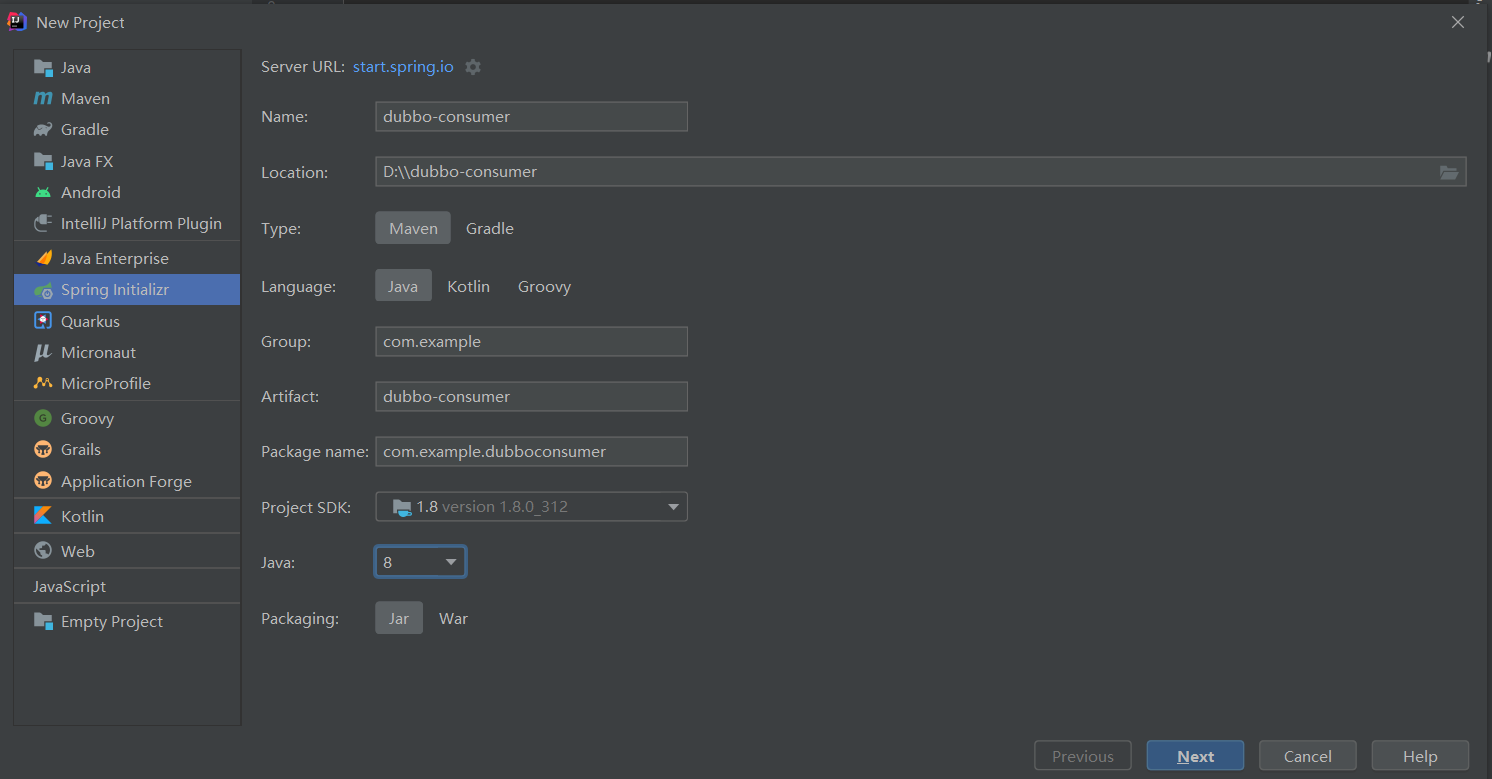The height and width of the screenshot is (779, 1492).
Task: Select Gradle project type
Action: point(490,228)
